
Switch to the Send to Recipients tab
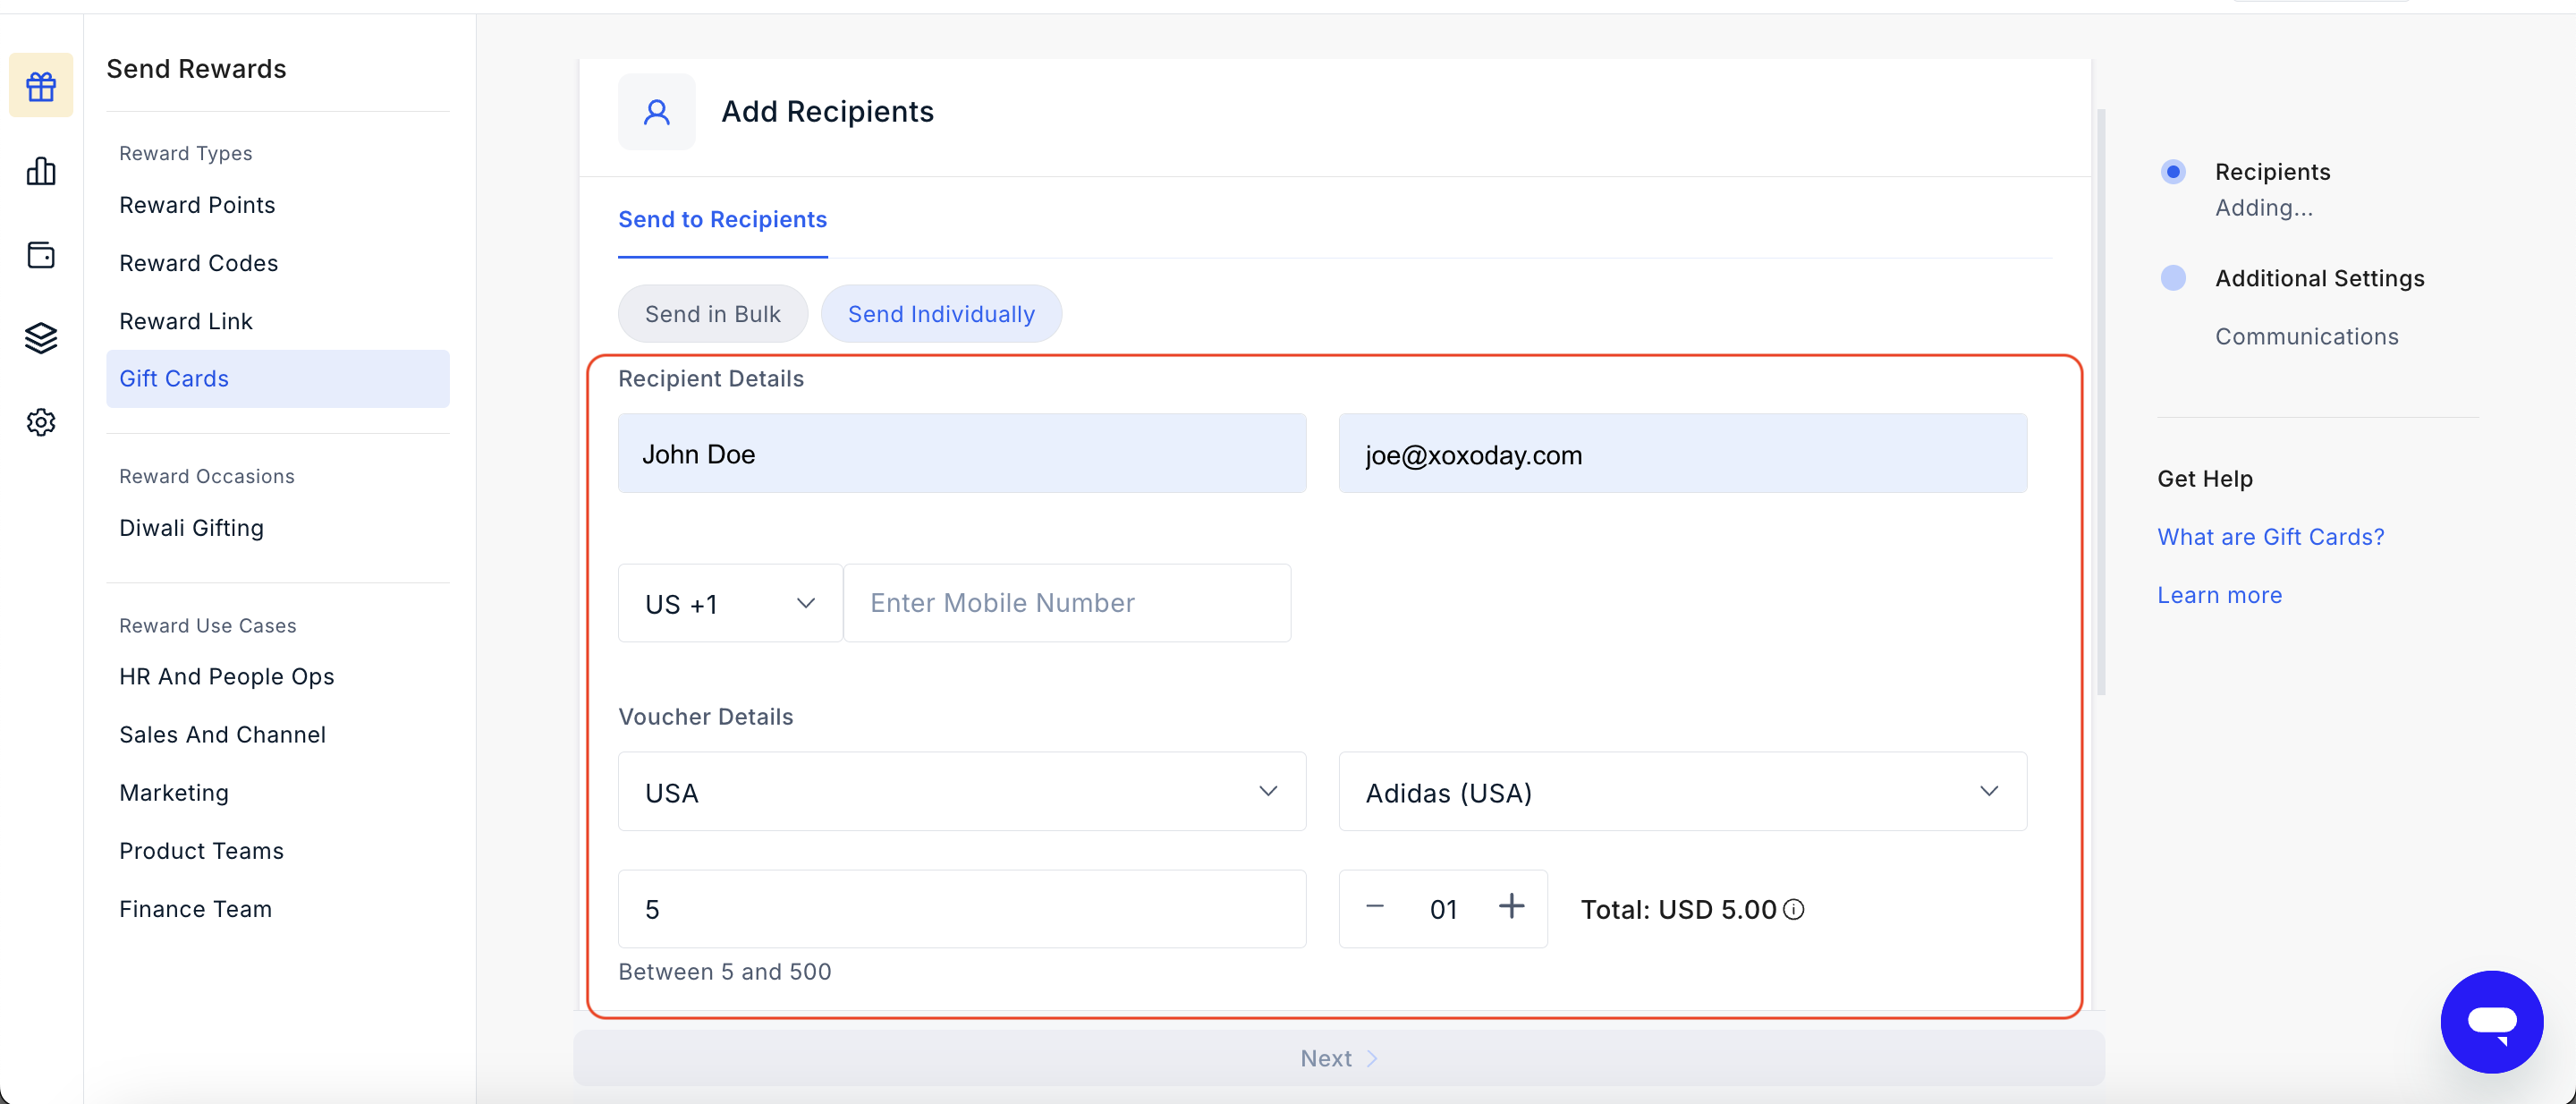pyautogui.click(x=722, y=219)
